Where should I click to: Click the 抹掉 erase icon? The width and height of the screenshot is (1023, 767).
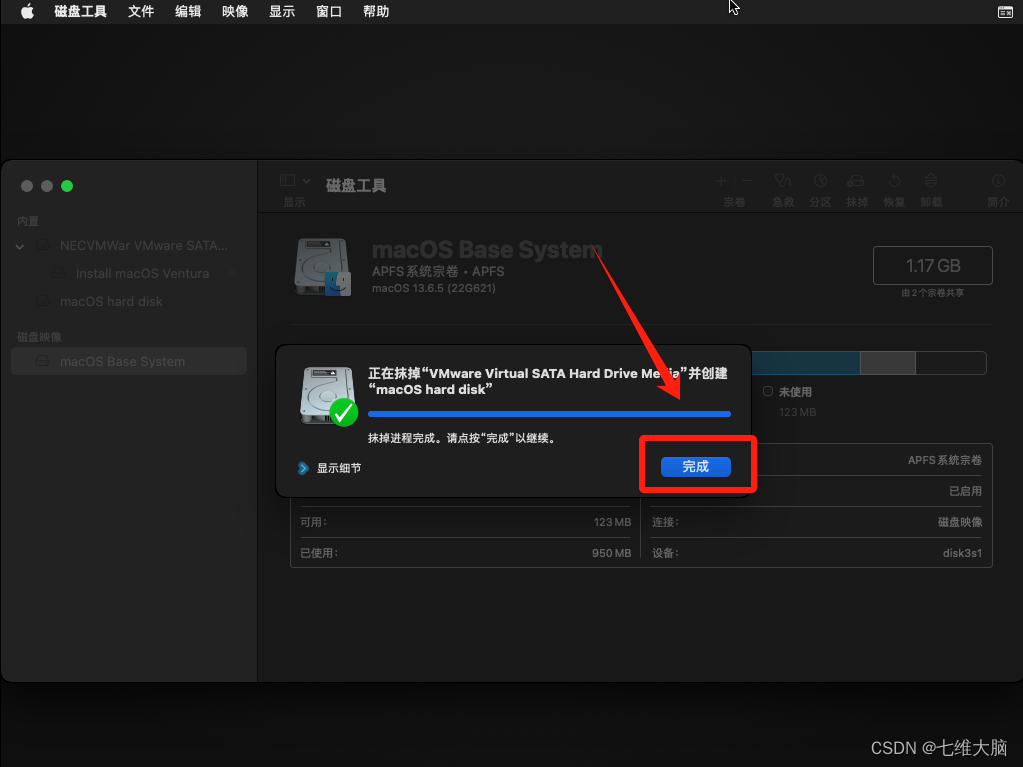click(856, 181)
